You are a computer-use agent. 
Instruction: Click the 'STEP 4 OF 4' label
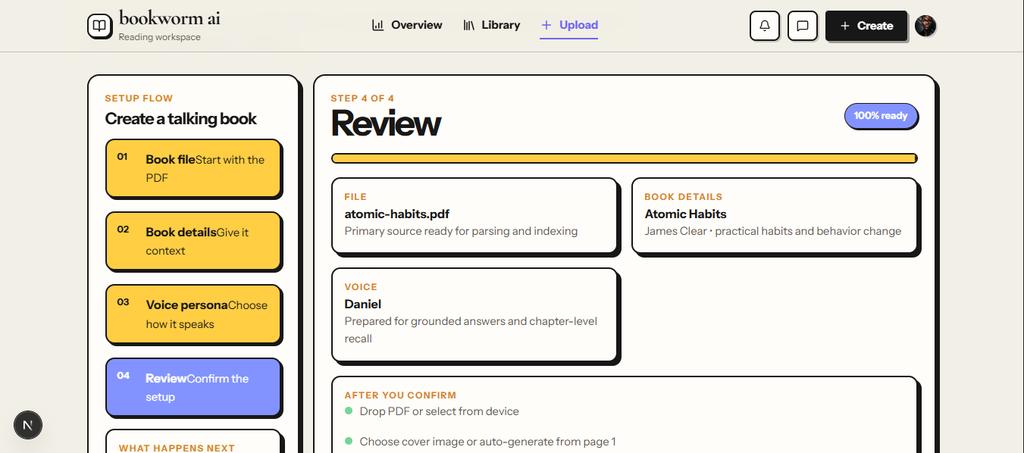(x=362, y=99)
